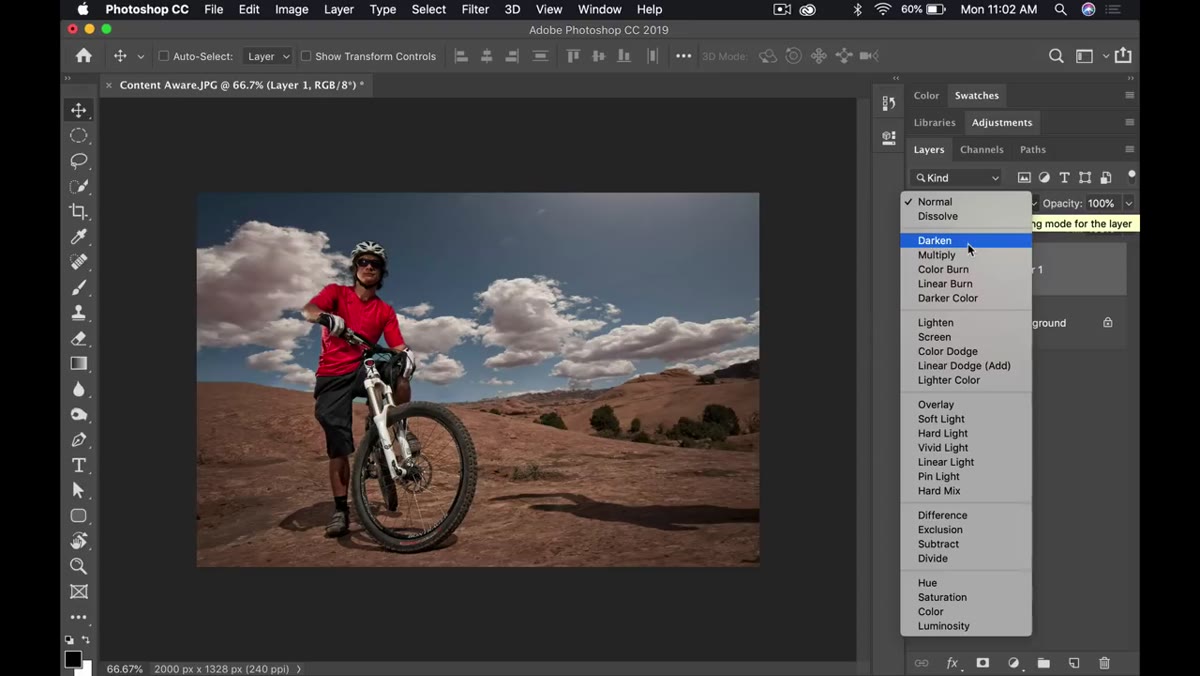The image size is (1200, 676).
Task: Open the Layers panel options menu
Action: point(1129,150)
